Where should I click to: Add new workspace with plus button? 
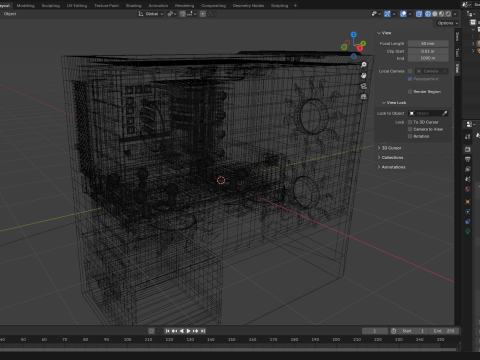click(295, 6)
